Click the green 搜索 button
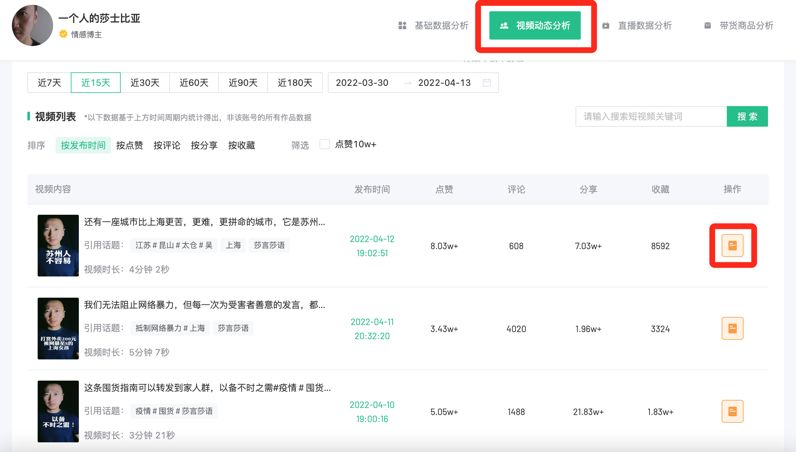 (747, 117)
